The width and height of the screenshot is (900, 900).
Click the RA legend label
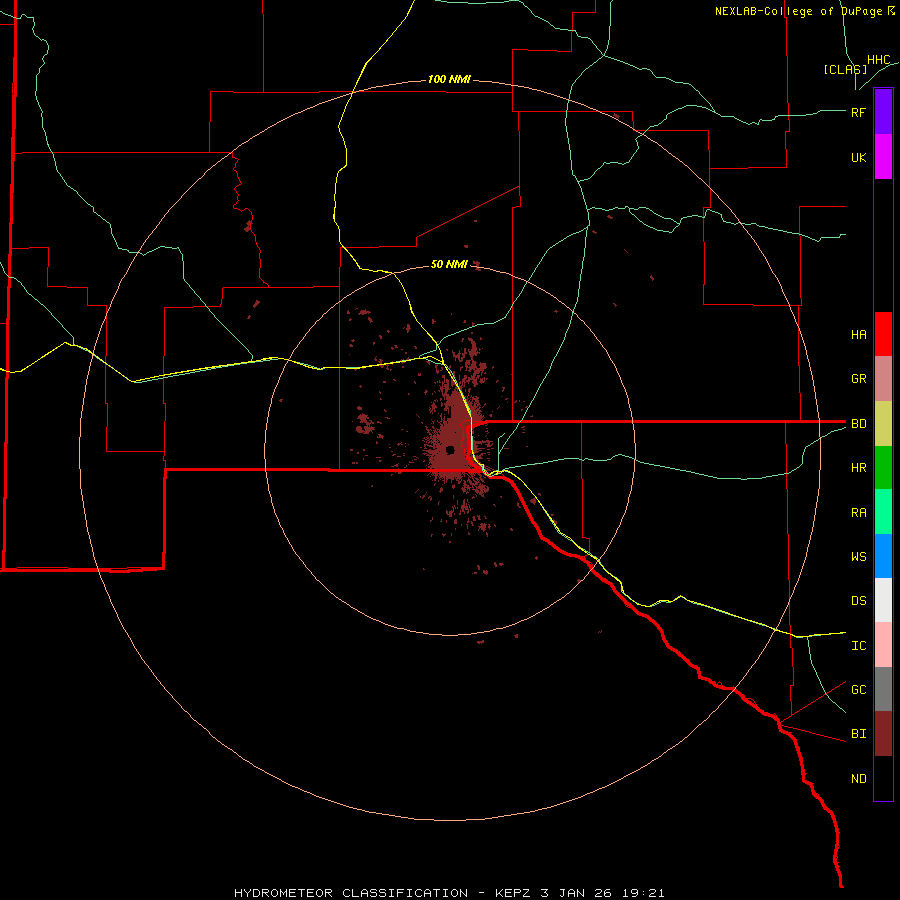(858, 513)
